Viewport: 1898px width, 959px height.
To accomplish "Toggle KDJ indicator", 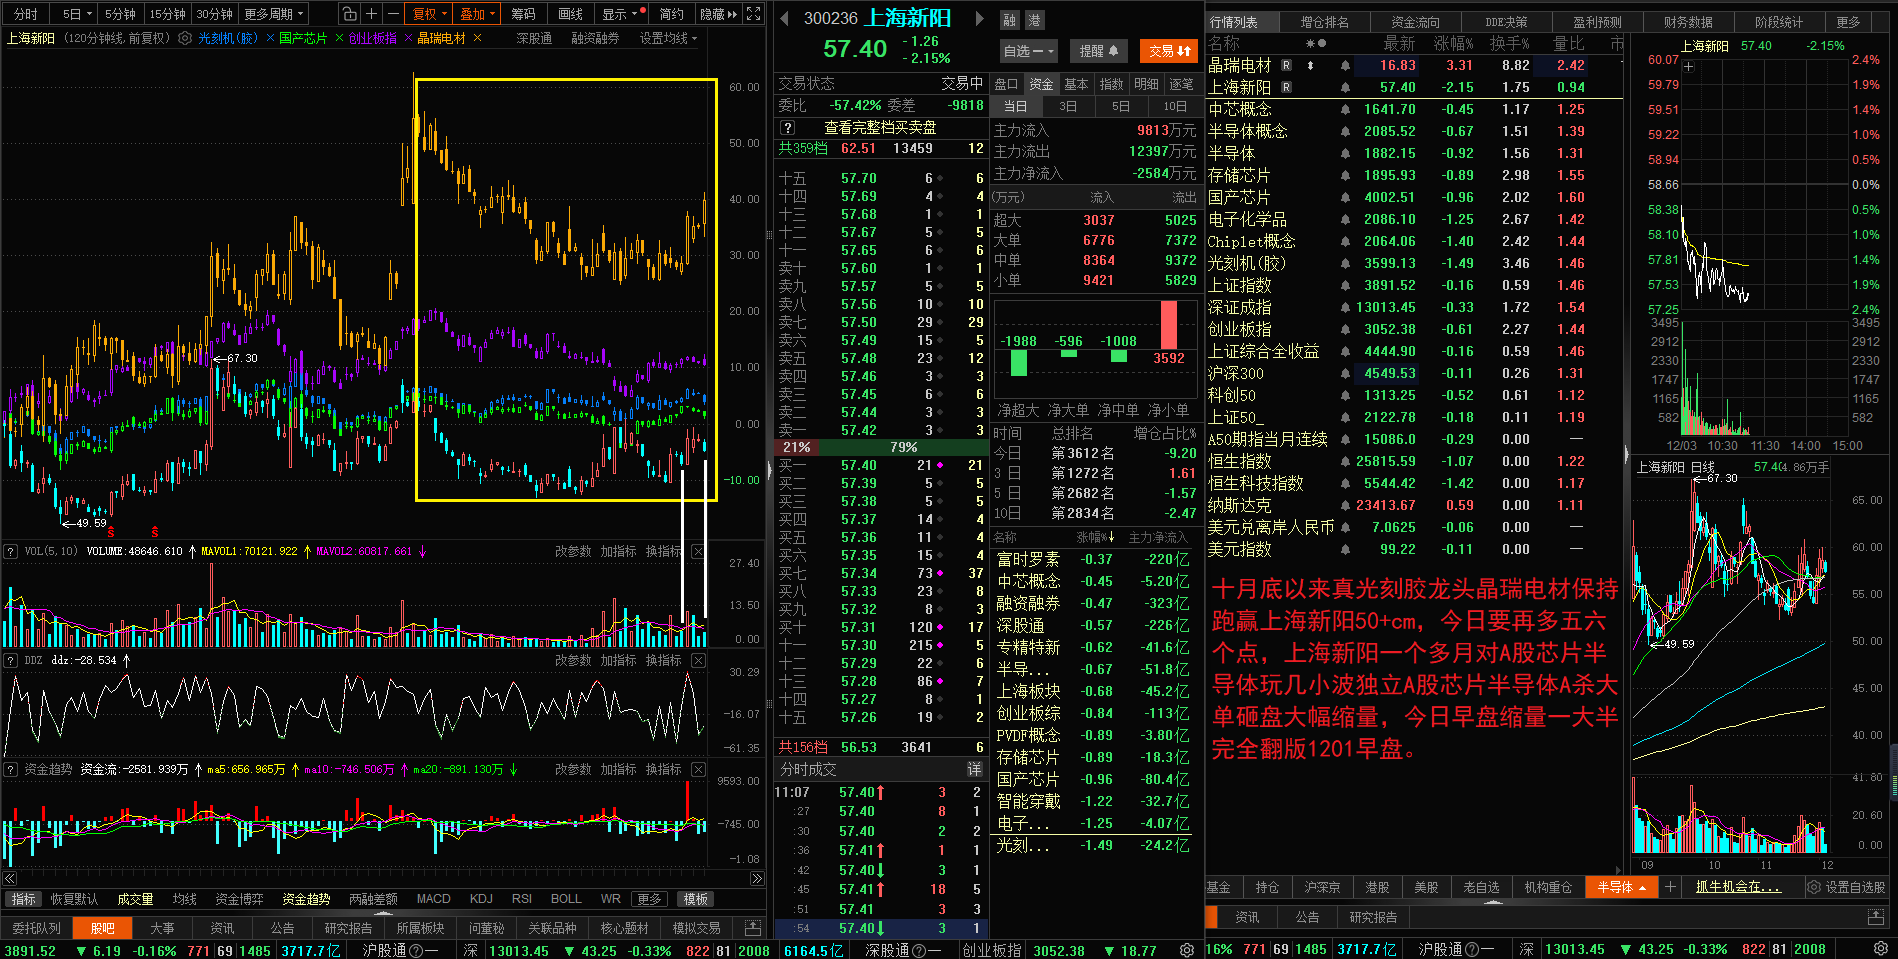I will click(x=481, y=899).
